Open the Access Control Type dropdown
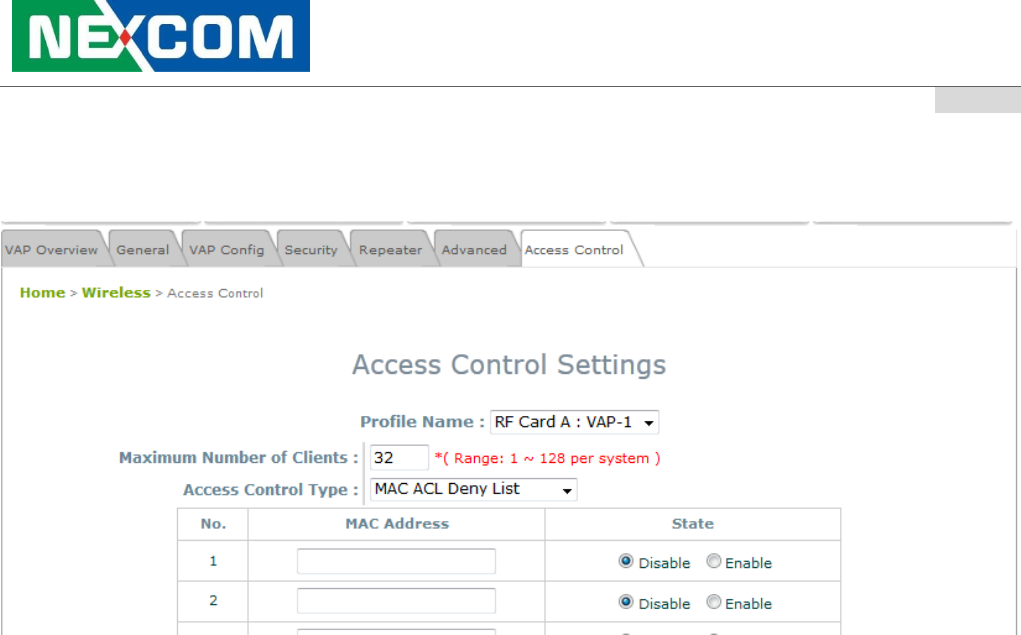Screen dimensions: 1021x635 pos(473,490)
